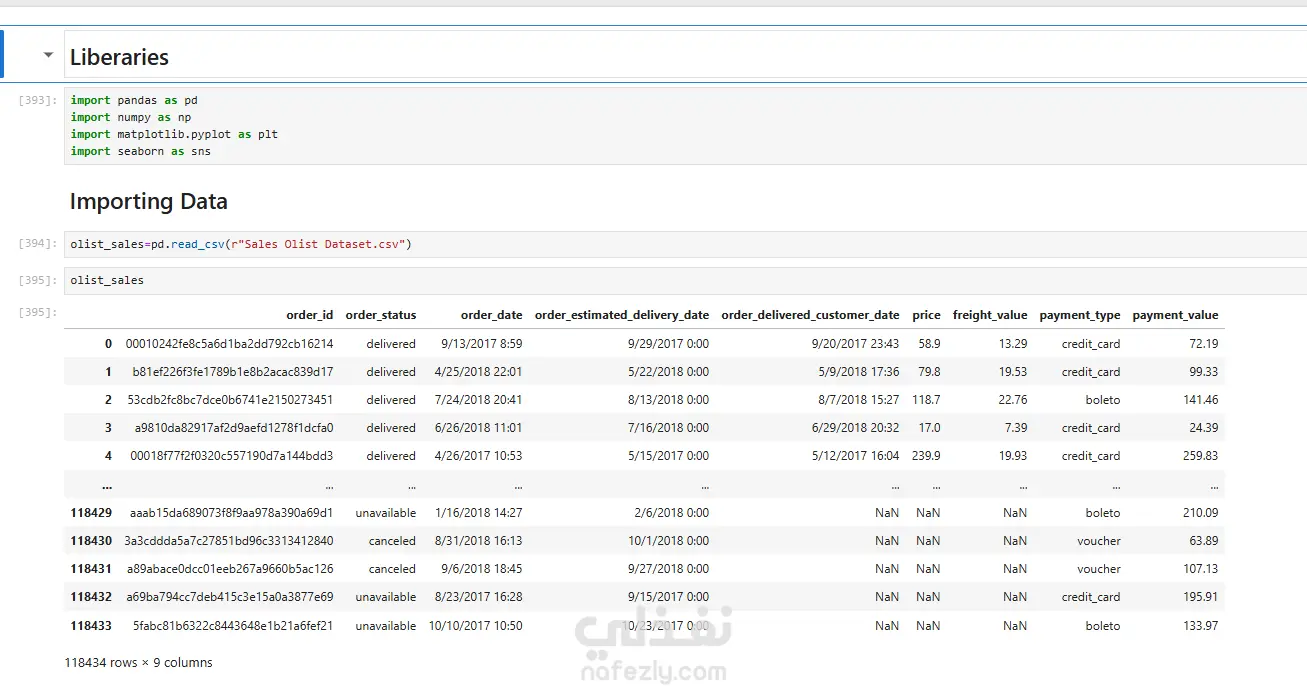Click payment value 141.46

click(x=1200, y=400)
